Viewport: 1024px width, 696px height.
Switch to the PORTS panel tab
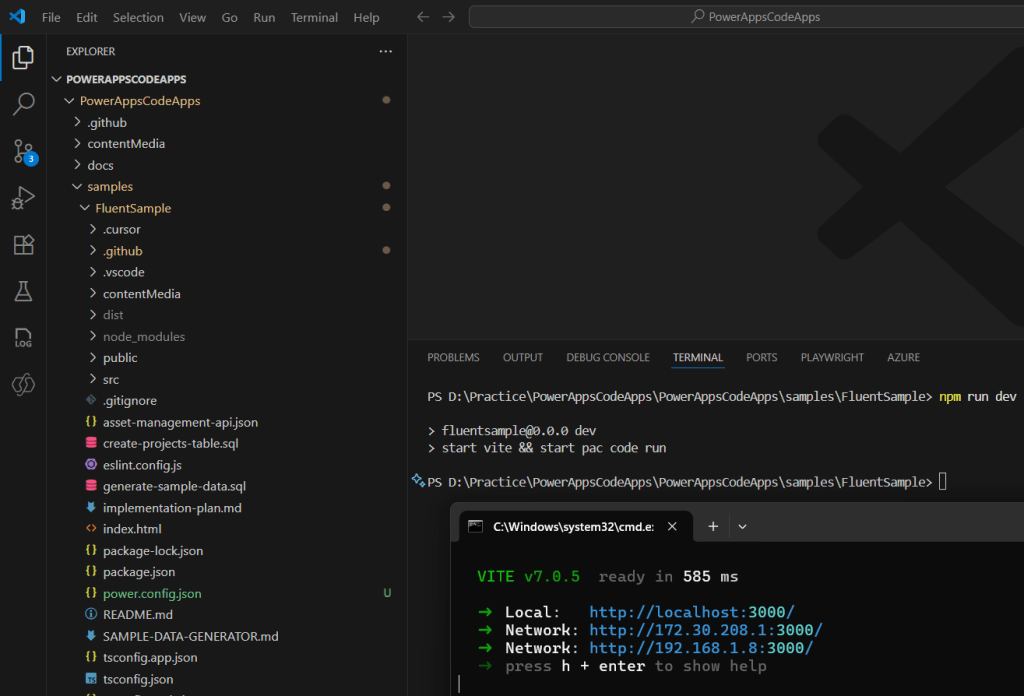coord(761,357)
